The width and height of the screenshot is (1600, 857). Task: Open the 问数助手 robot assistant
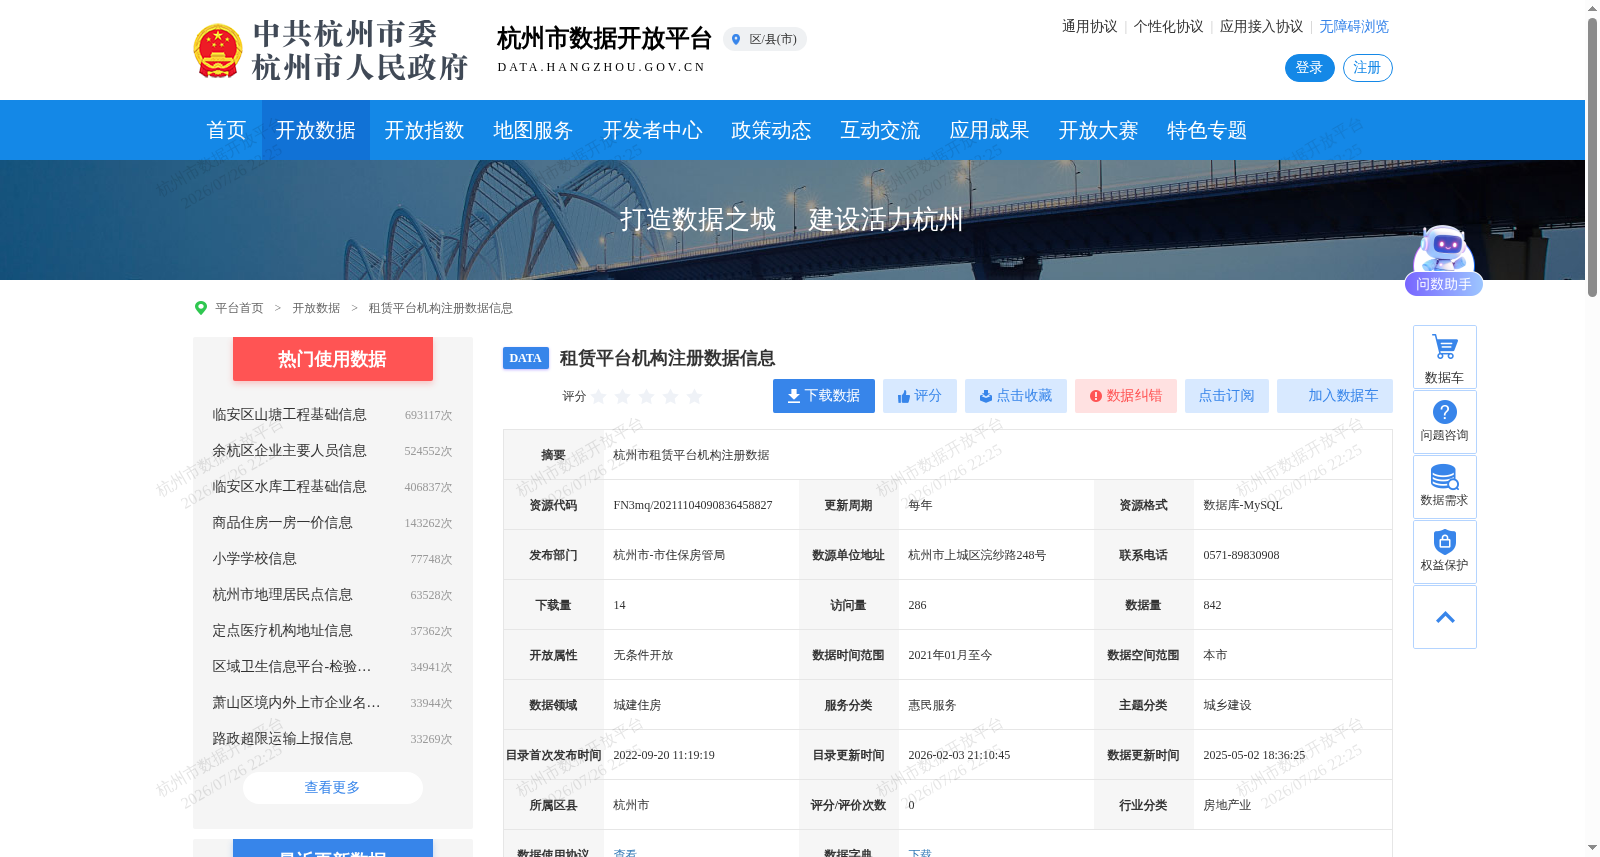(1443, 260)
